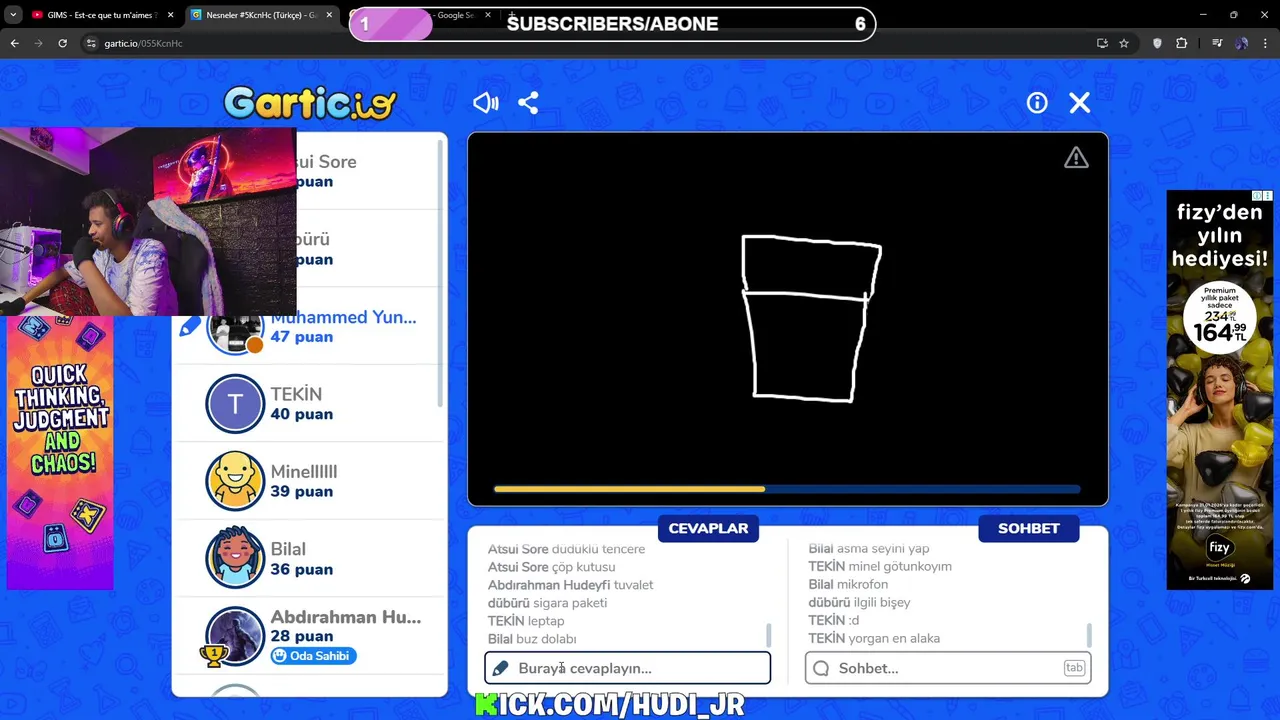
Task: Click the answer 'Atsui Sore çöp kutusu'
Action: 551,567
